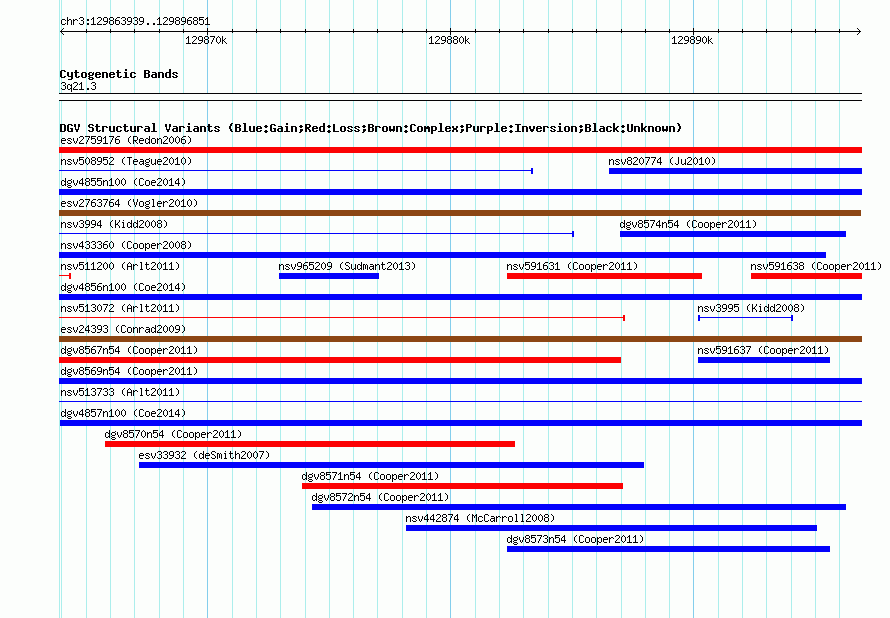This screenshot has height=618, width=890.
Task: Click the esv33932 (deSmith2007) label
Action: point(204,455)
